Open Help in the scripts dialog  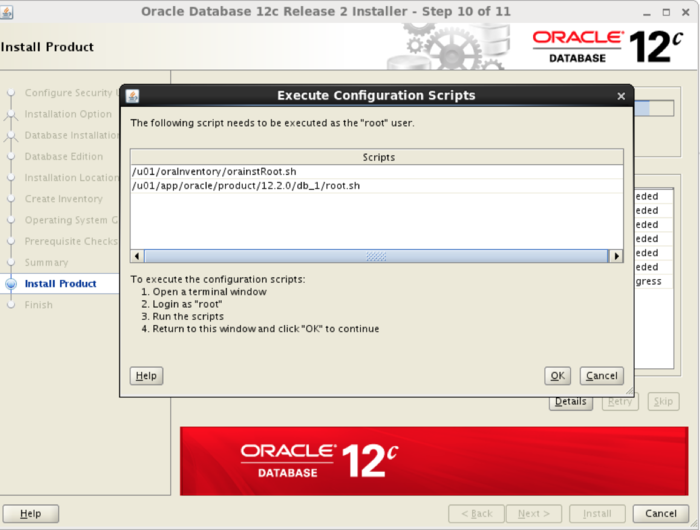146,376
